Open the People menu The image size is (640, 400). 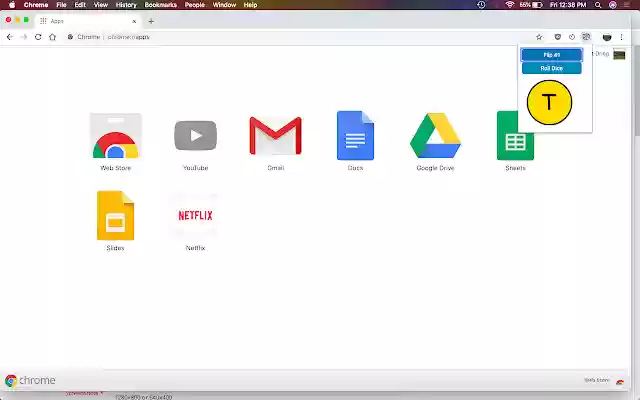pyautogui.click(x=195, y=5)
